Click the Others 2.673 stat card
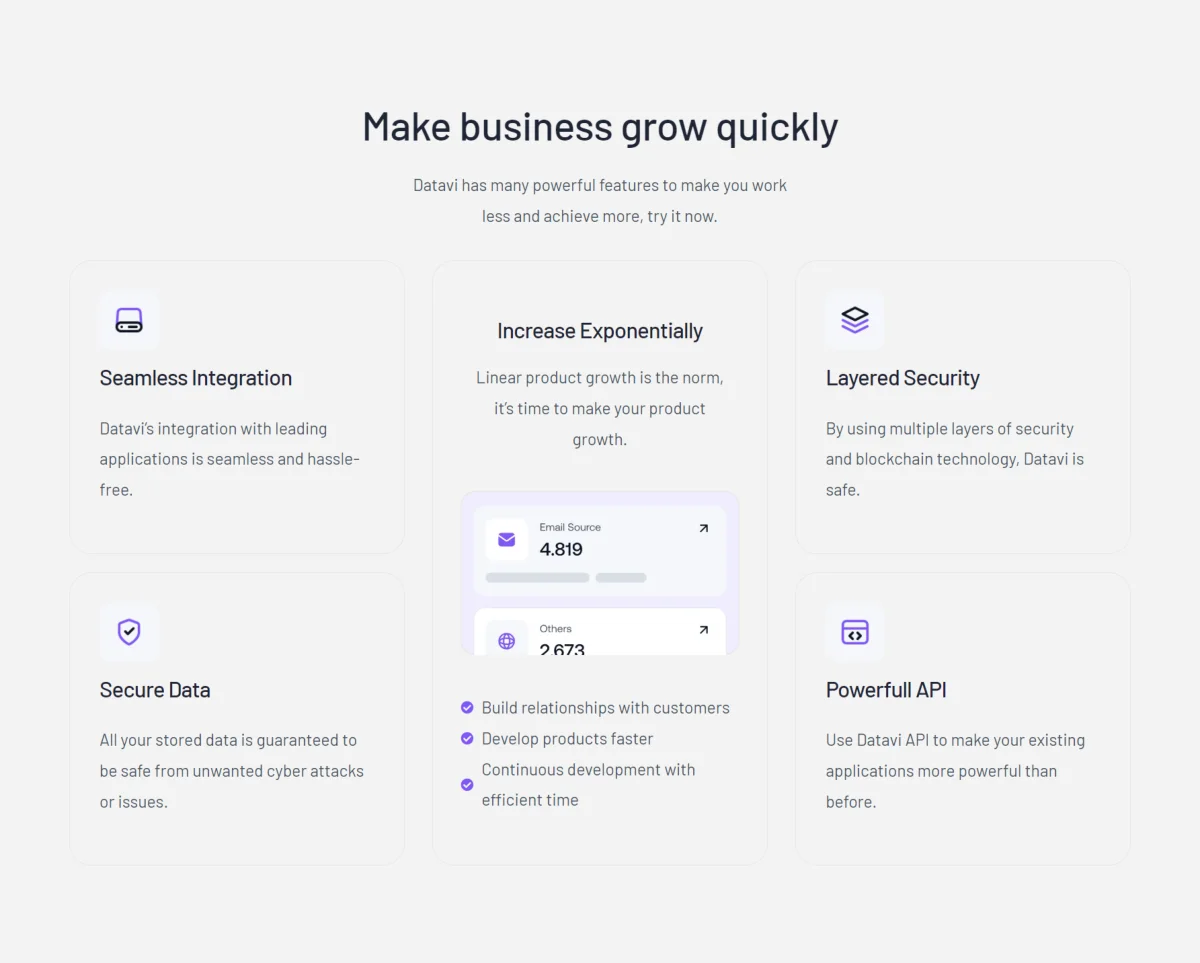 [x=600, y=632]
